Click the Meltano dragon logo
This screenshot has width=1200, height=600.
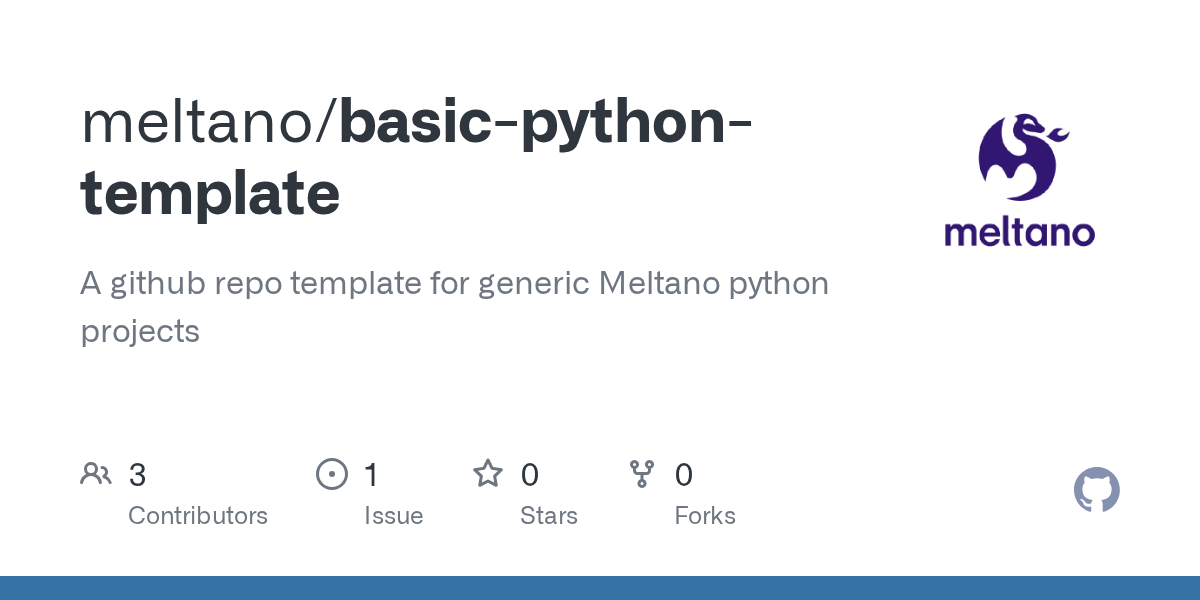click(1019, 157)
